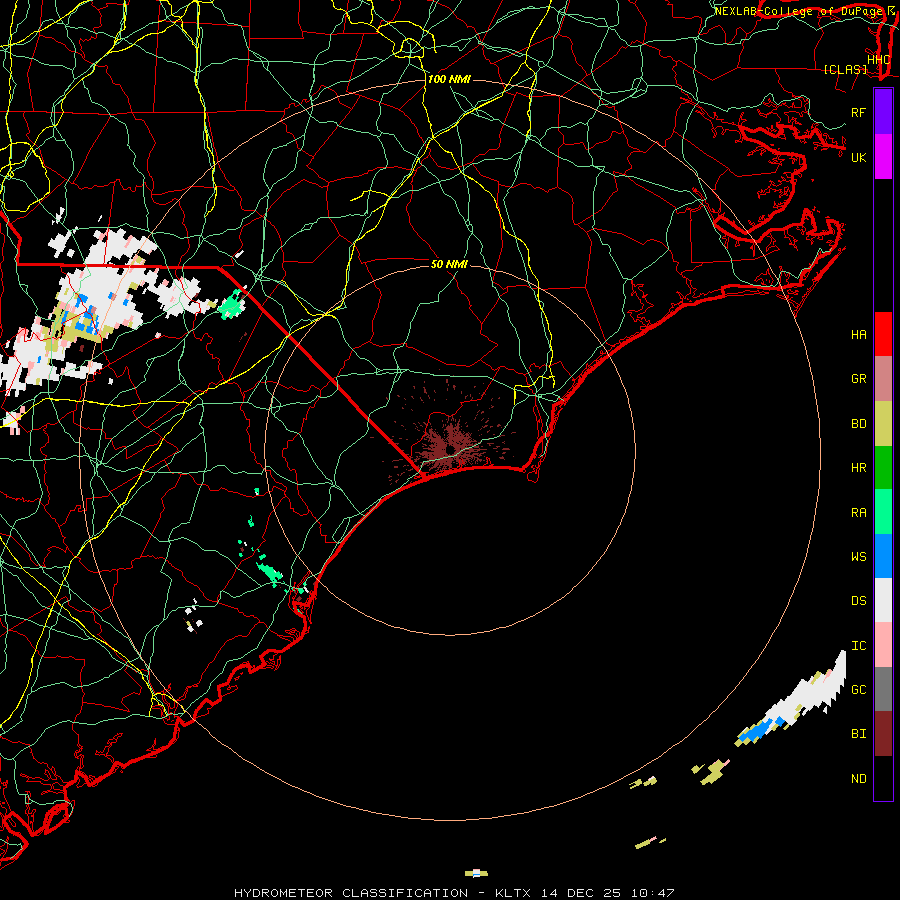
Task: Click the red HA legend color swatch
Action: click(x=883, y=334)
